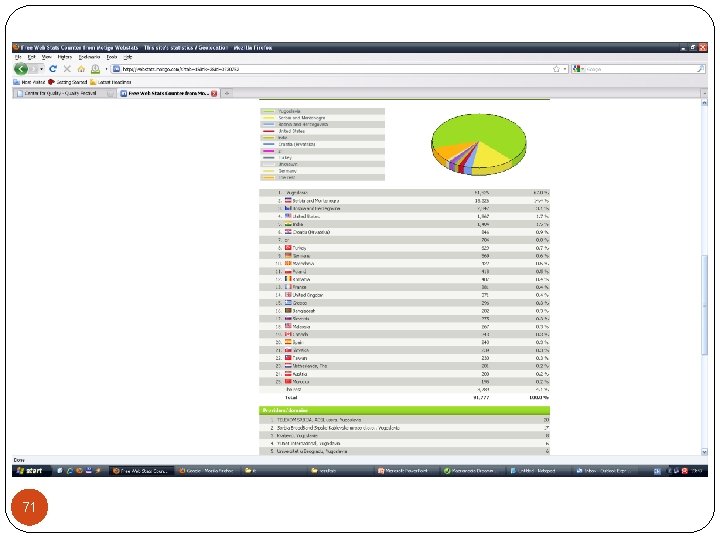Click the Home icon in the toolbar

pyautogui.click(x=81, y=69)
